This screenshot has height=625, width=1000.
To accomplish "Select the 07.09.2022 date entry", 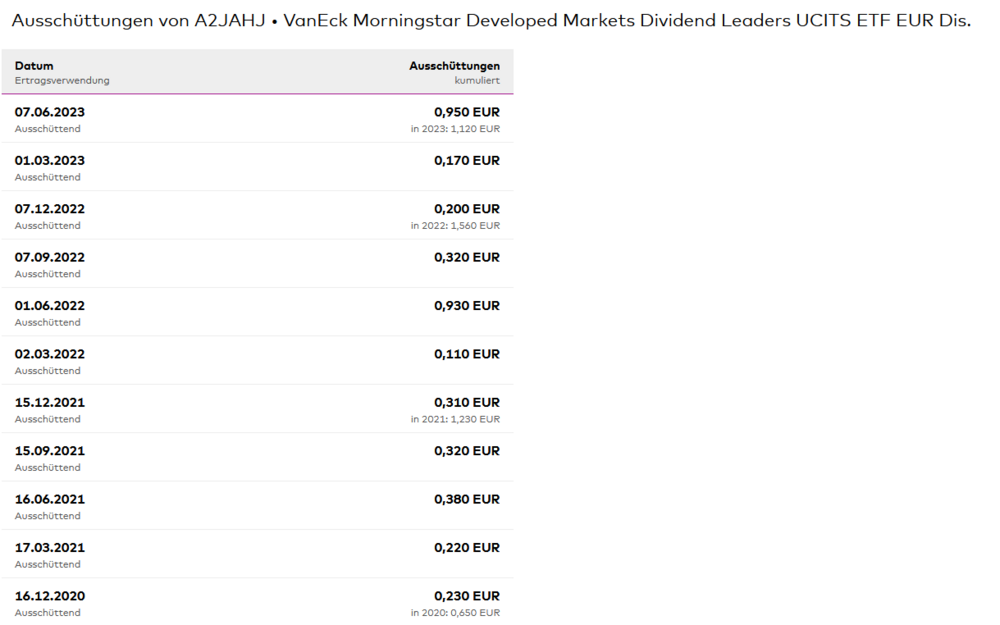I will pos(50,258).
